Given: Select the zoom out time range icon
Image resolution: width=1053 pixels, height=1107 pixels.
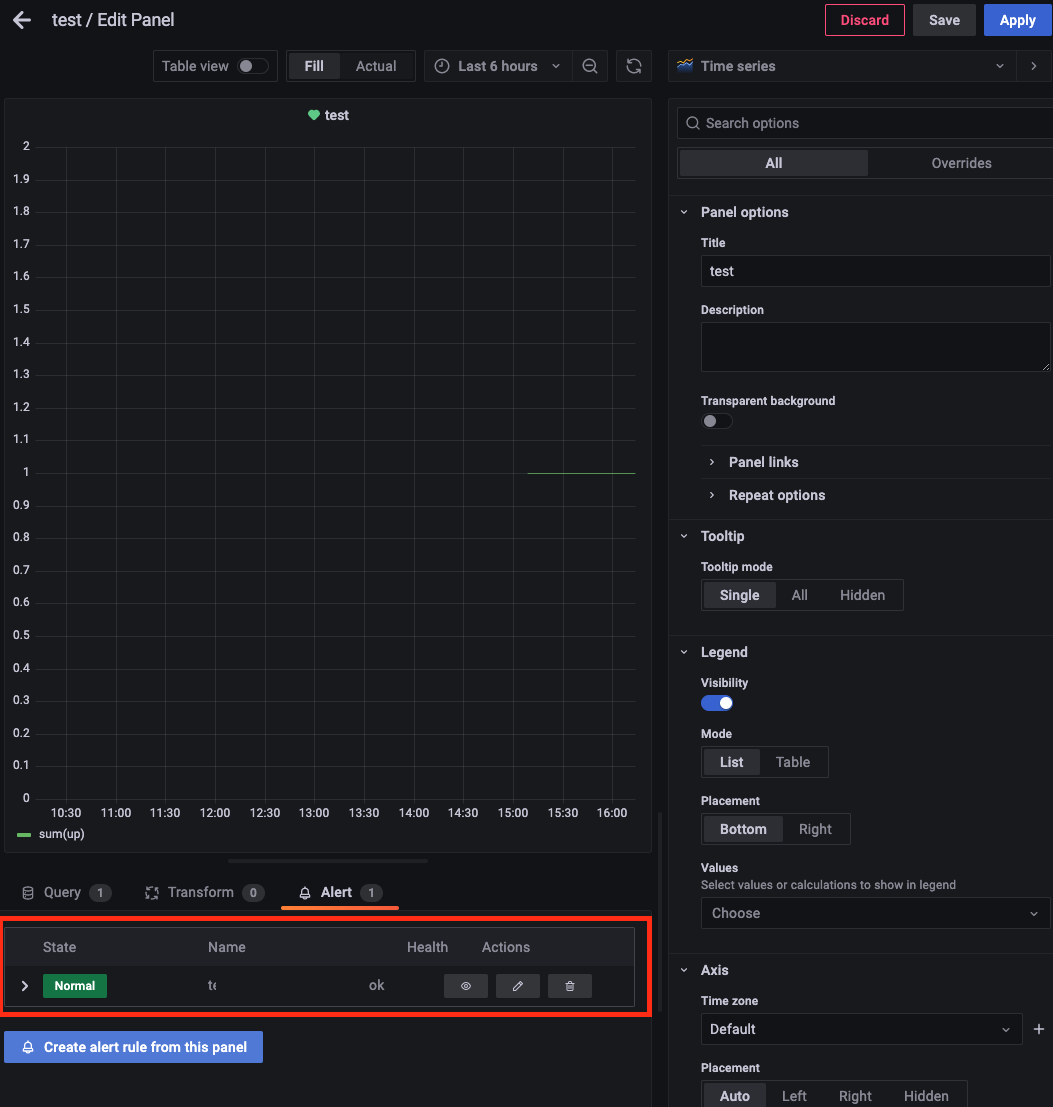Looking at the screenshot, I should (590, 66).
